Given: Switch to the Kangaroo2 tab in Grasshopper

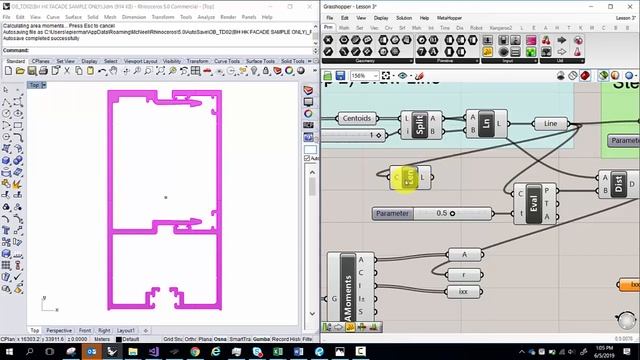Looking at the screenshot, I should coord(501,28).
